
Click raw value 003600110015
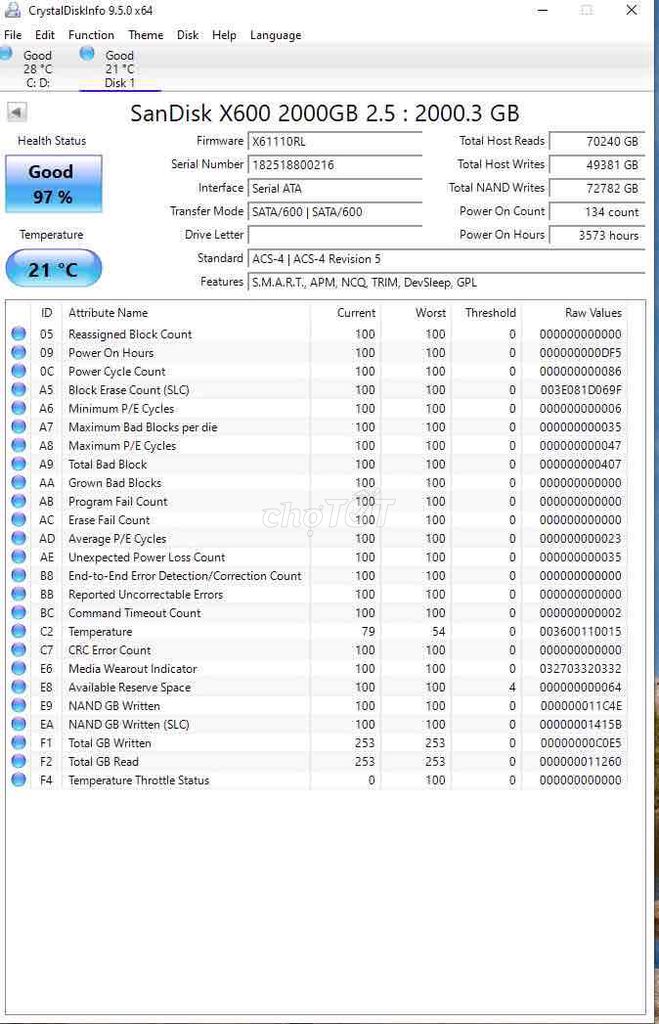pos(580,632)
